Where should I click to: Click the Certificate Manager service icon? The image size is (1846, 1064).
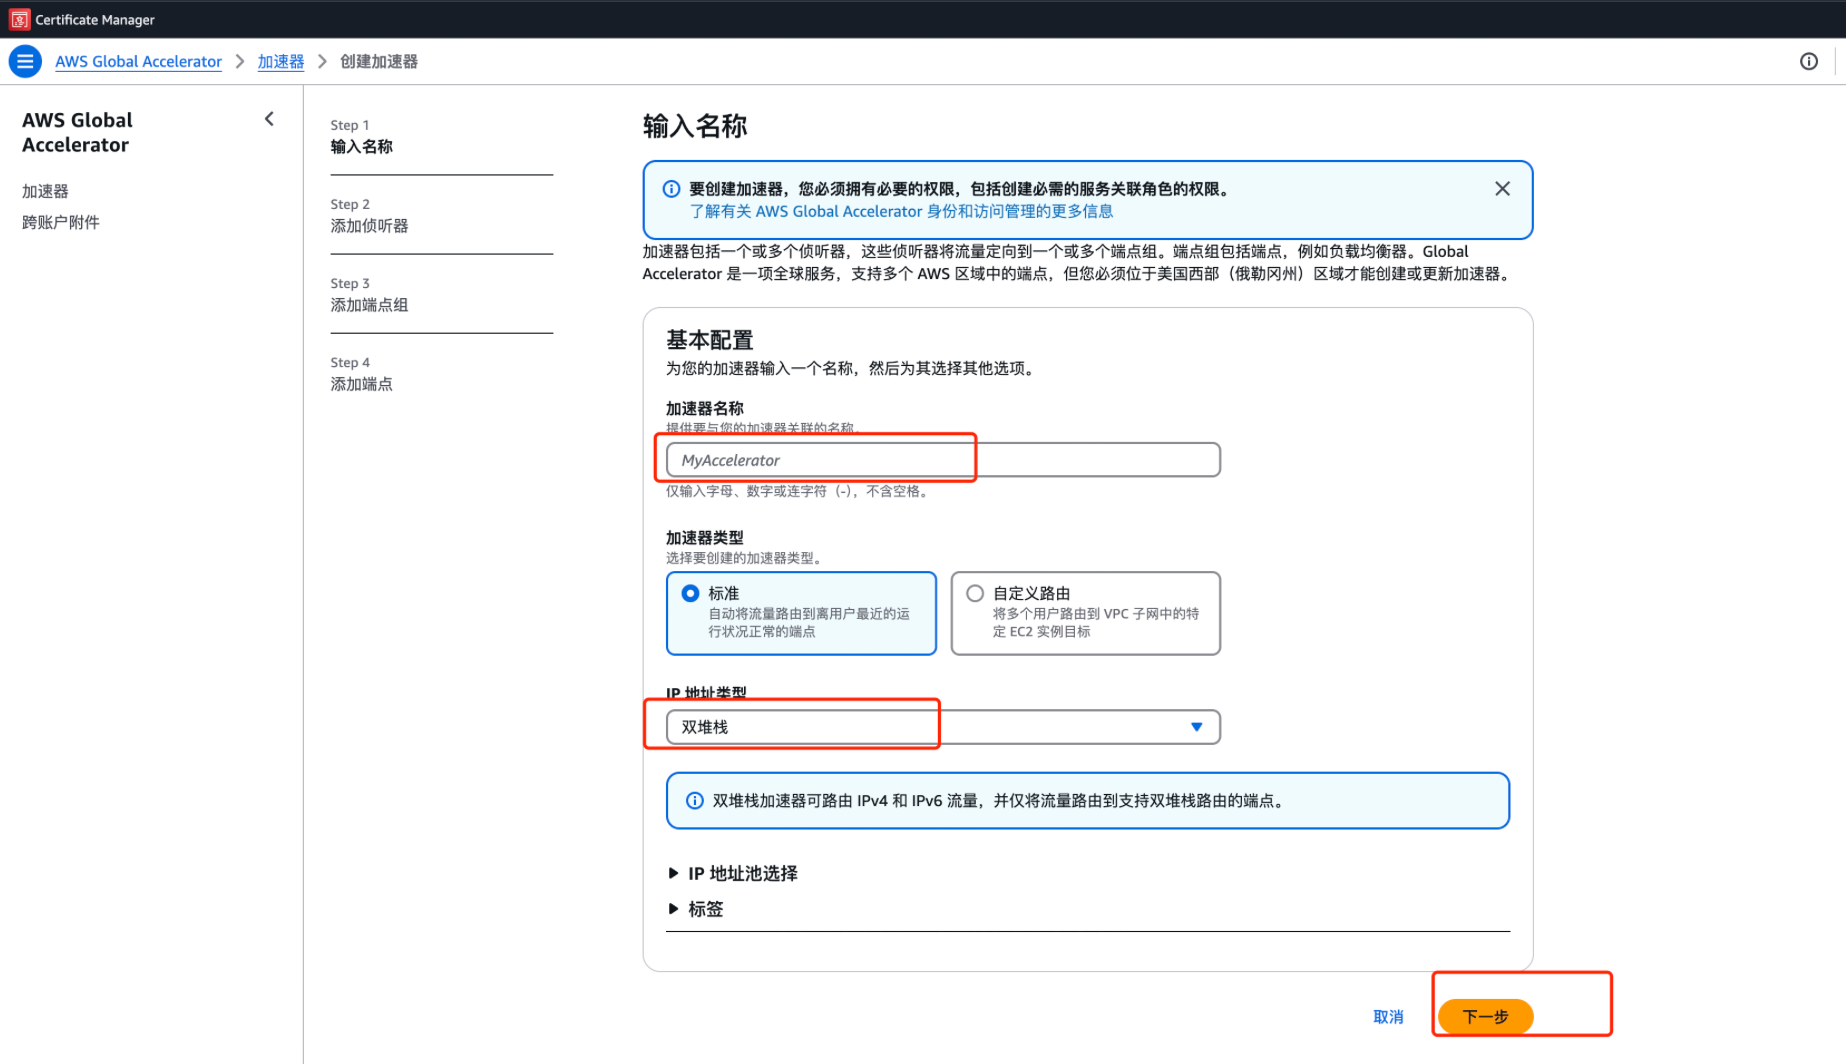click(x=19, y=19)
